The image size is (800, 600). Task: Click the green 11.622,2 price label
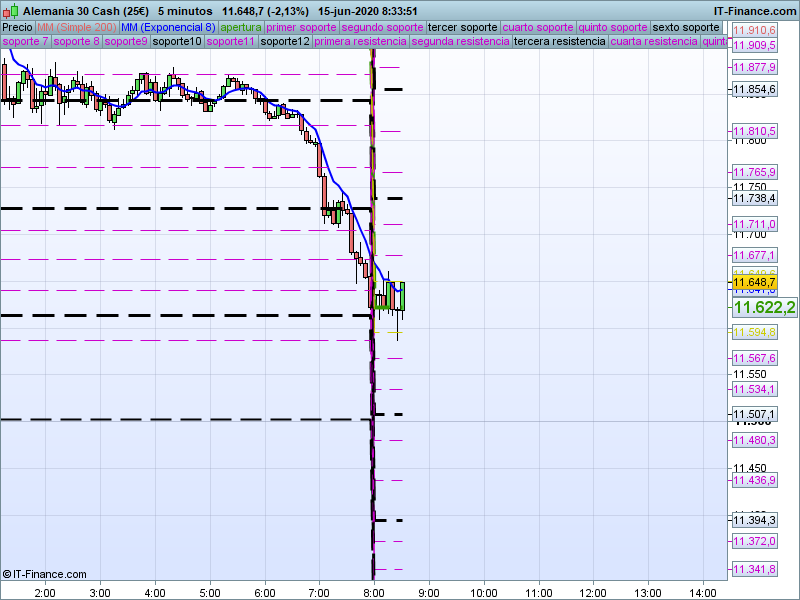764,307
